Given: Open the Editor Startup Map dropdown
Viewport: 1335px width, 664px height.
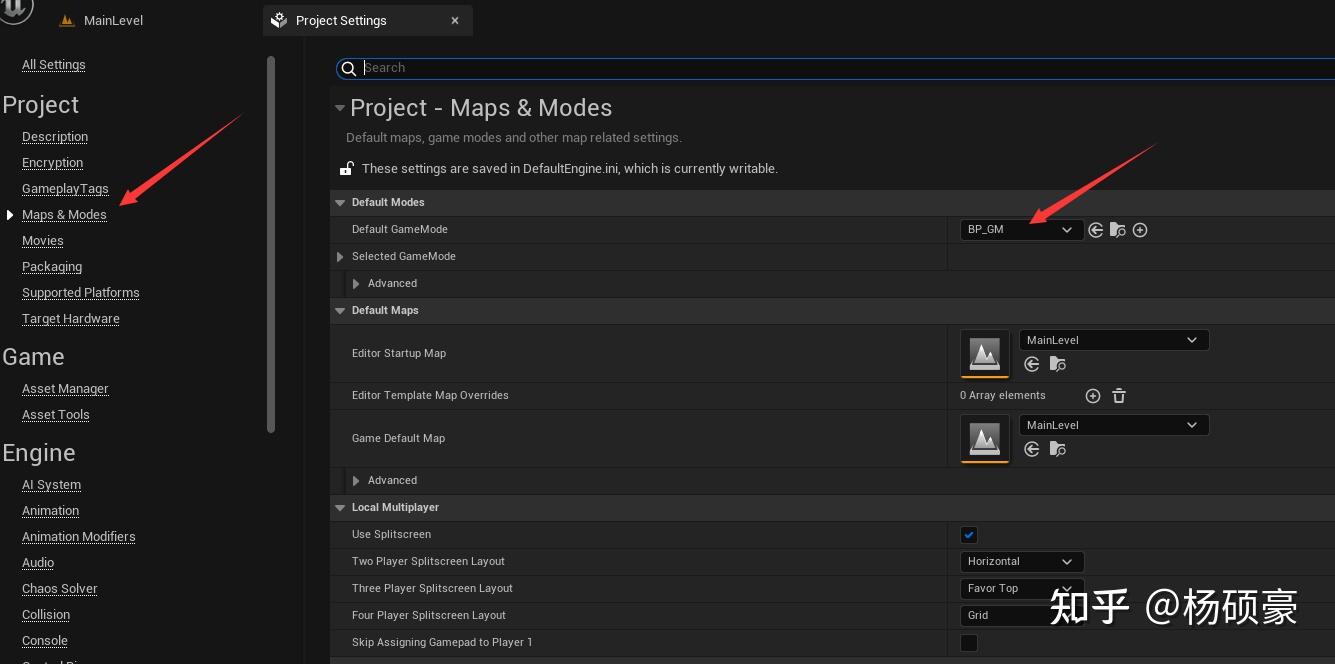Looking at the screenshot, I should click(1113, 340).
